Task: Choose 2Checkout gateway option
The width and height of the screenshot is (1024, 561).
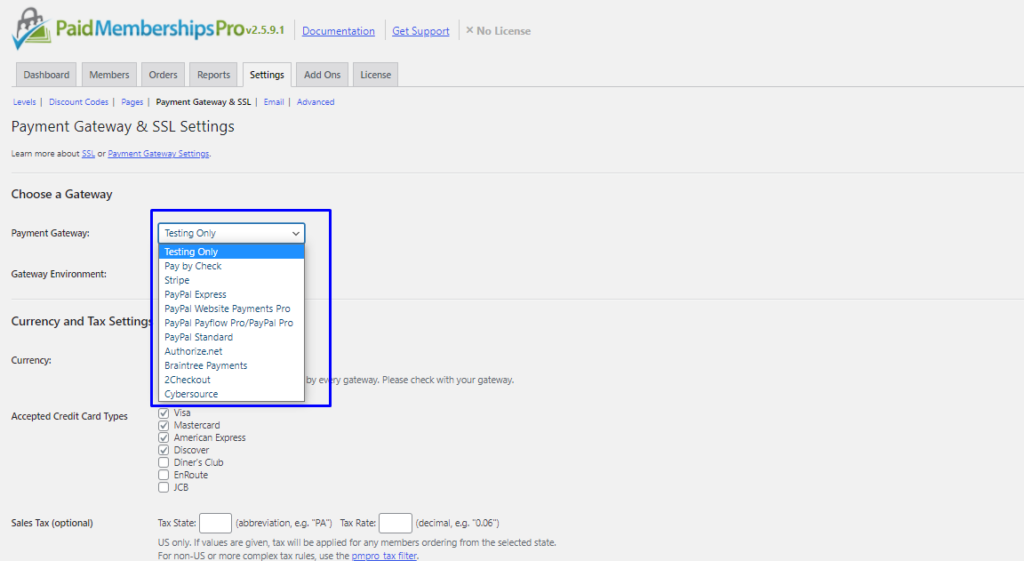Action: 231,380
